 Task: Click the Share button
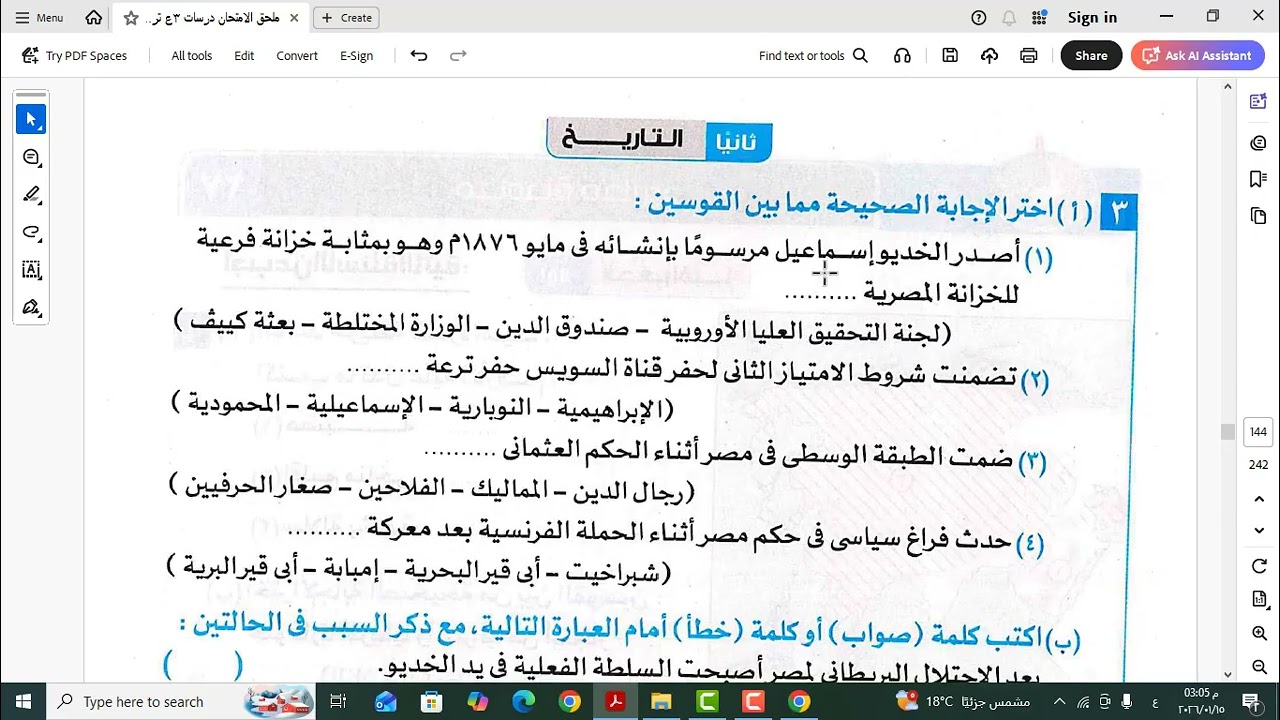(x=1091, y=56)
